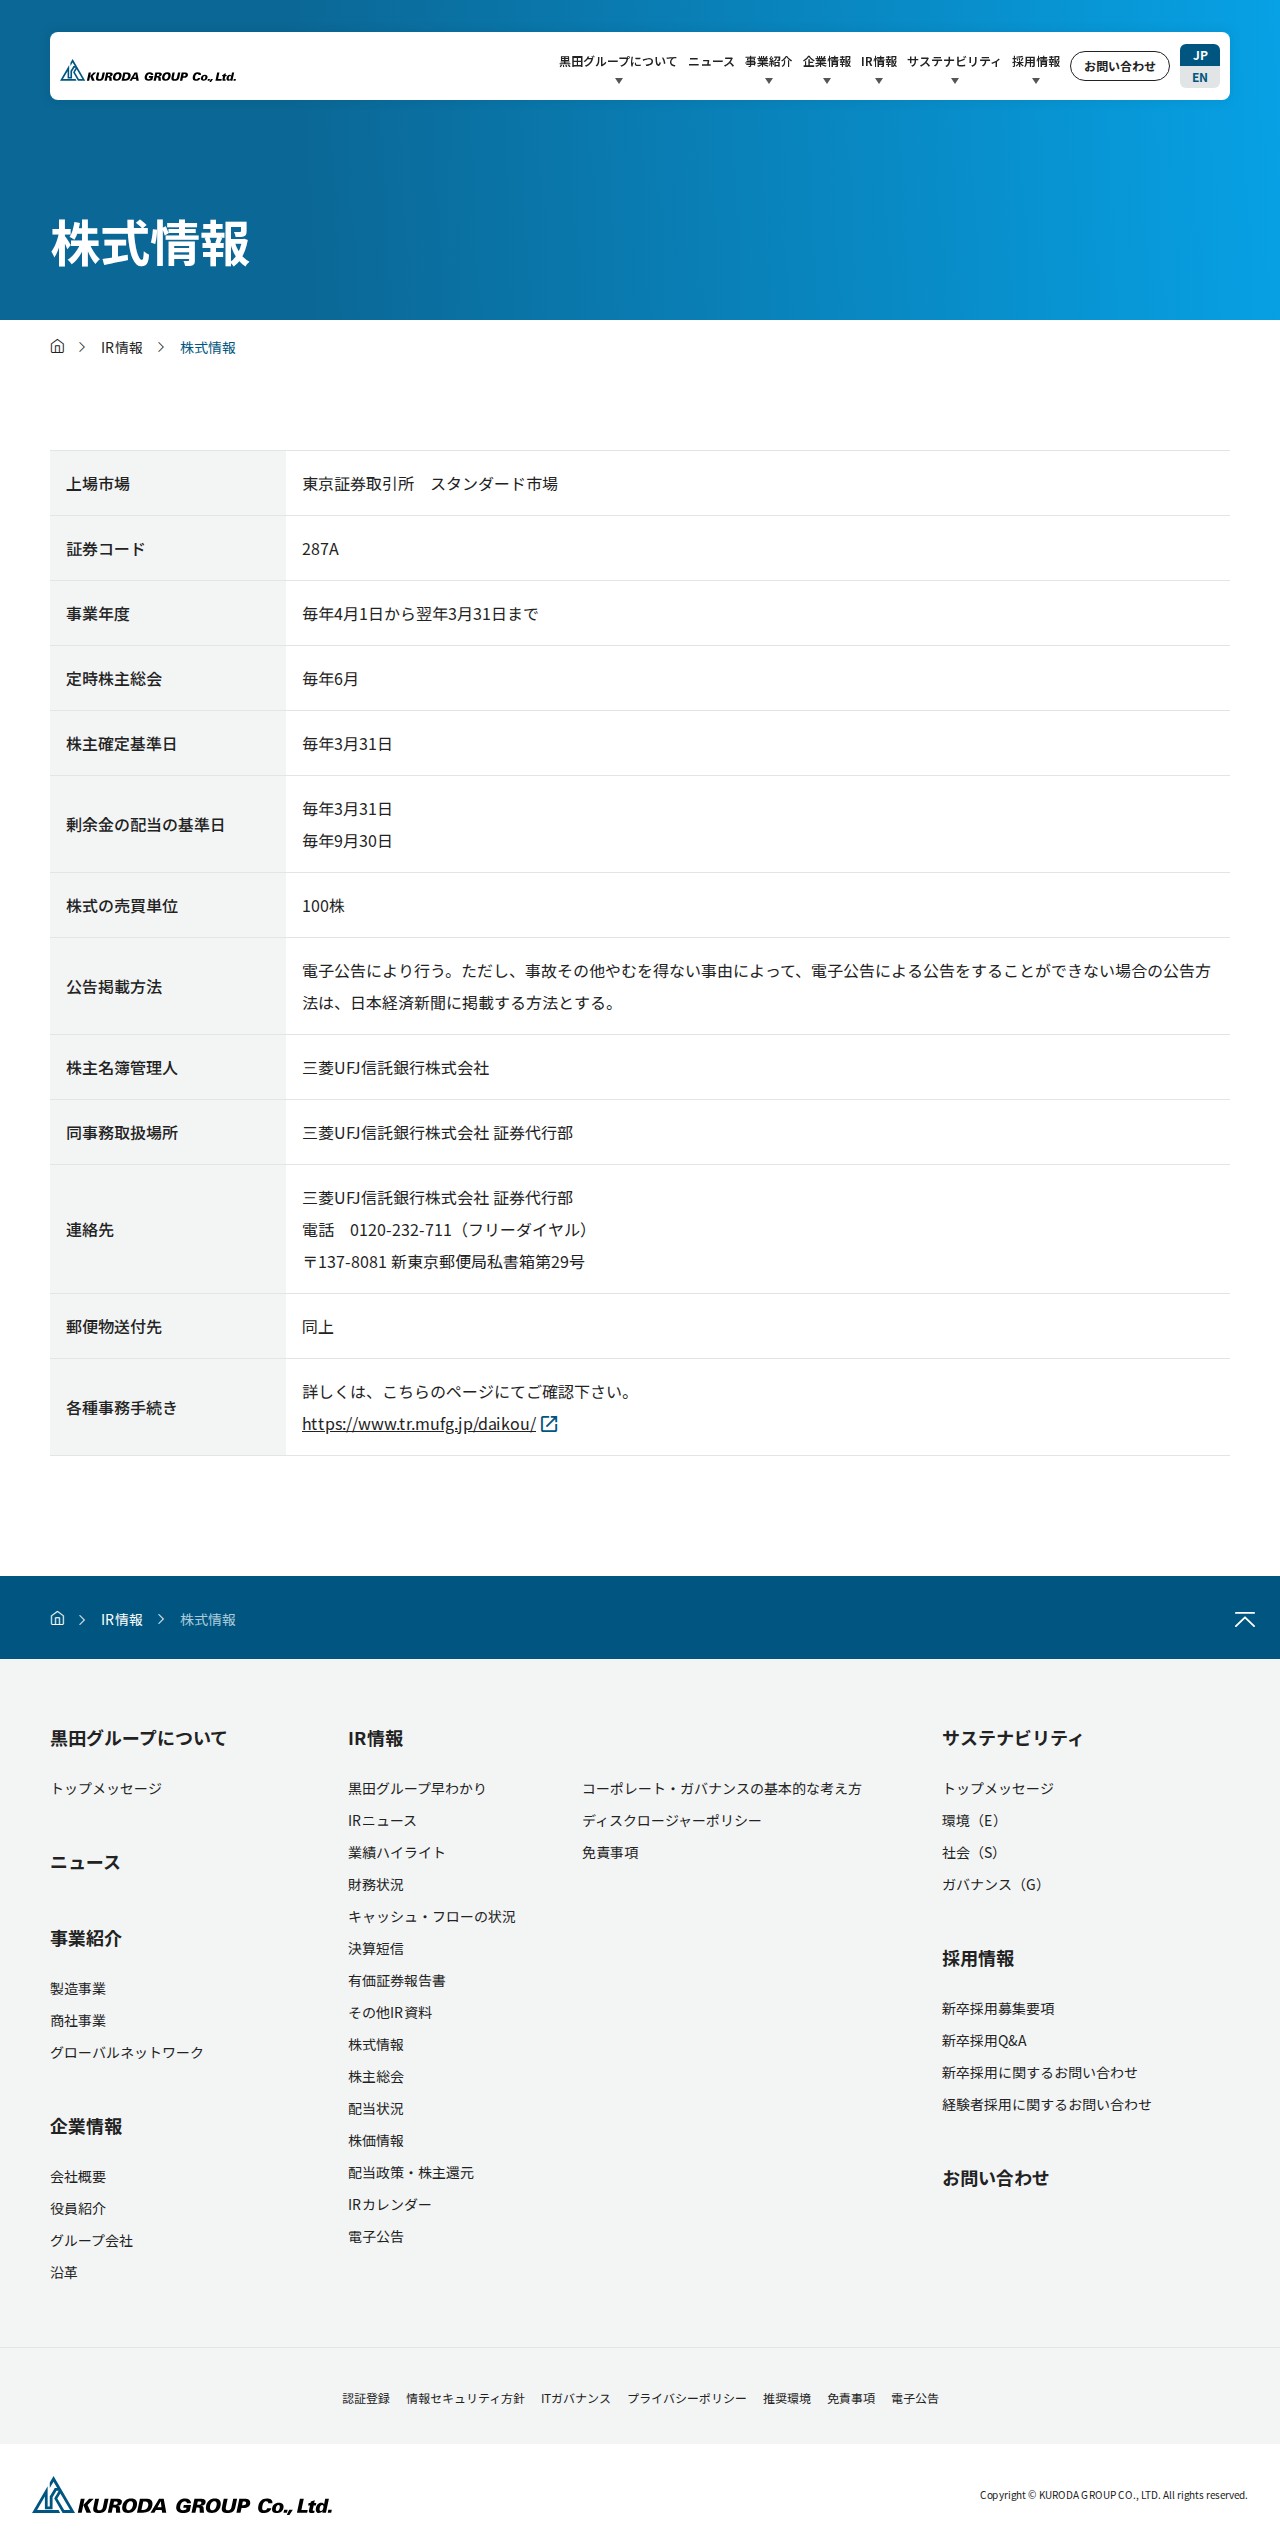
Task: Open ニュース in header navigation
Action: 711,62
